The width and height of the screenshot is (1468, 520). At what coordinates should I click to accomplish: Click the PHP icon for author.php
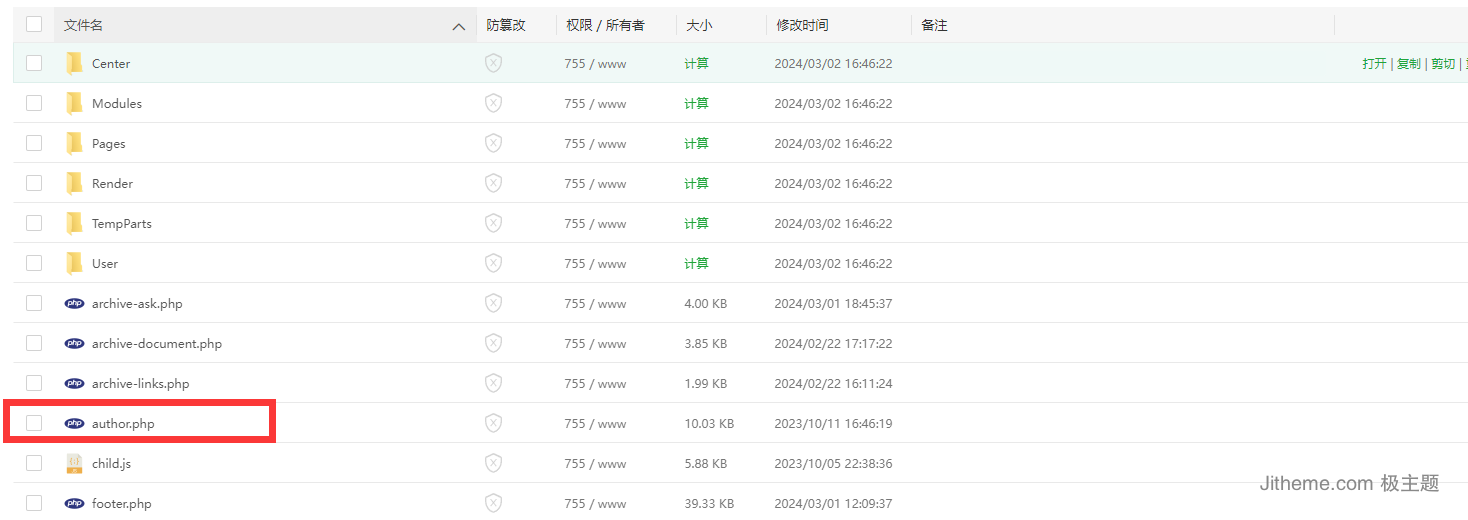pyautogui.click(x=74, y=423)
